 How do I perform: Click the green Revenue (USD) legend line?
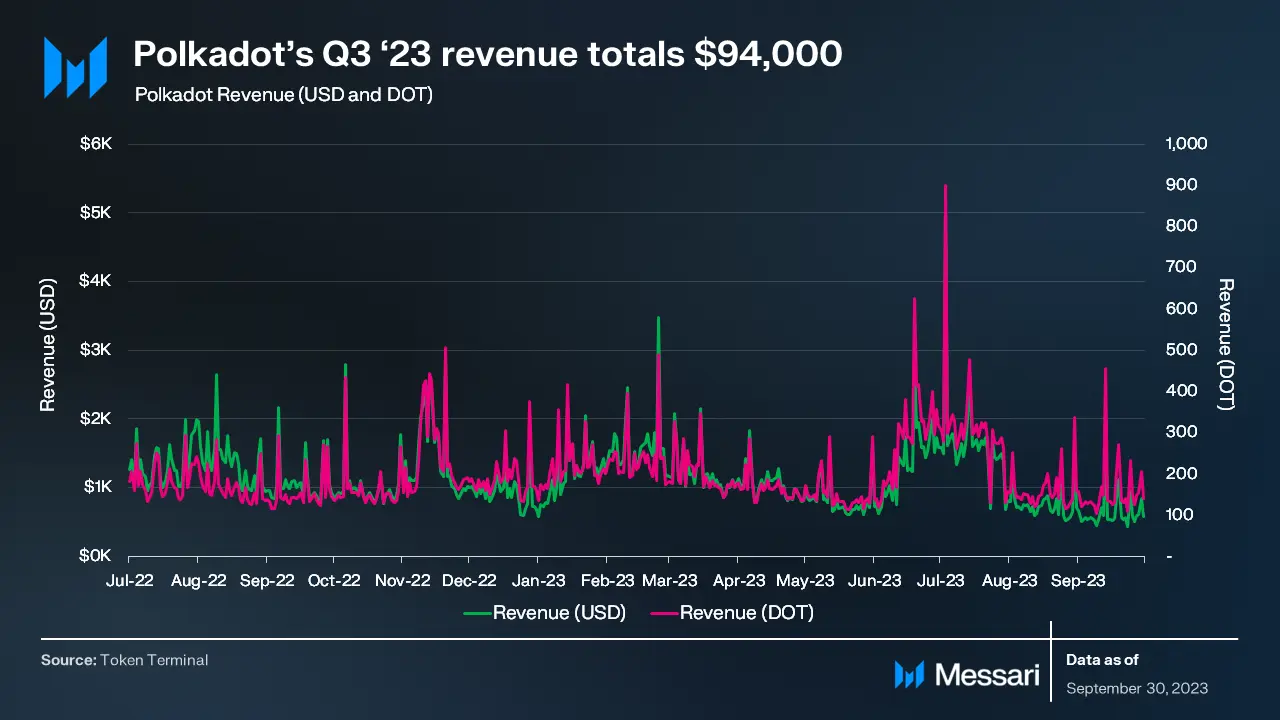click(477, 613)
